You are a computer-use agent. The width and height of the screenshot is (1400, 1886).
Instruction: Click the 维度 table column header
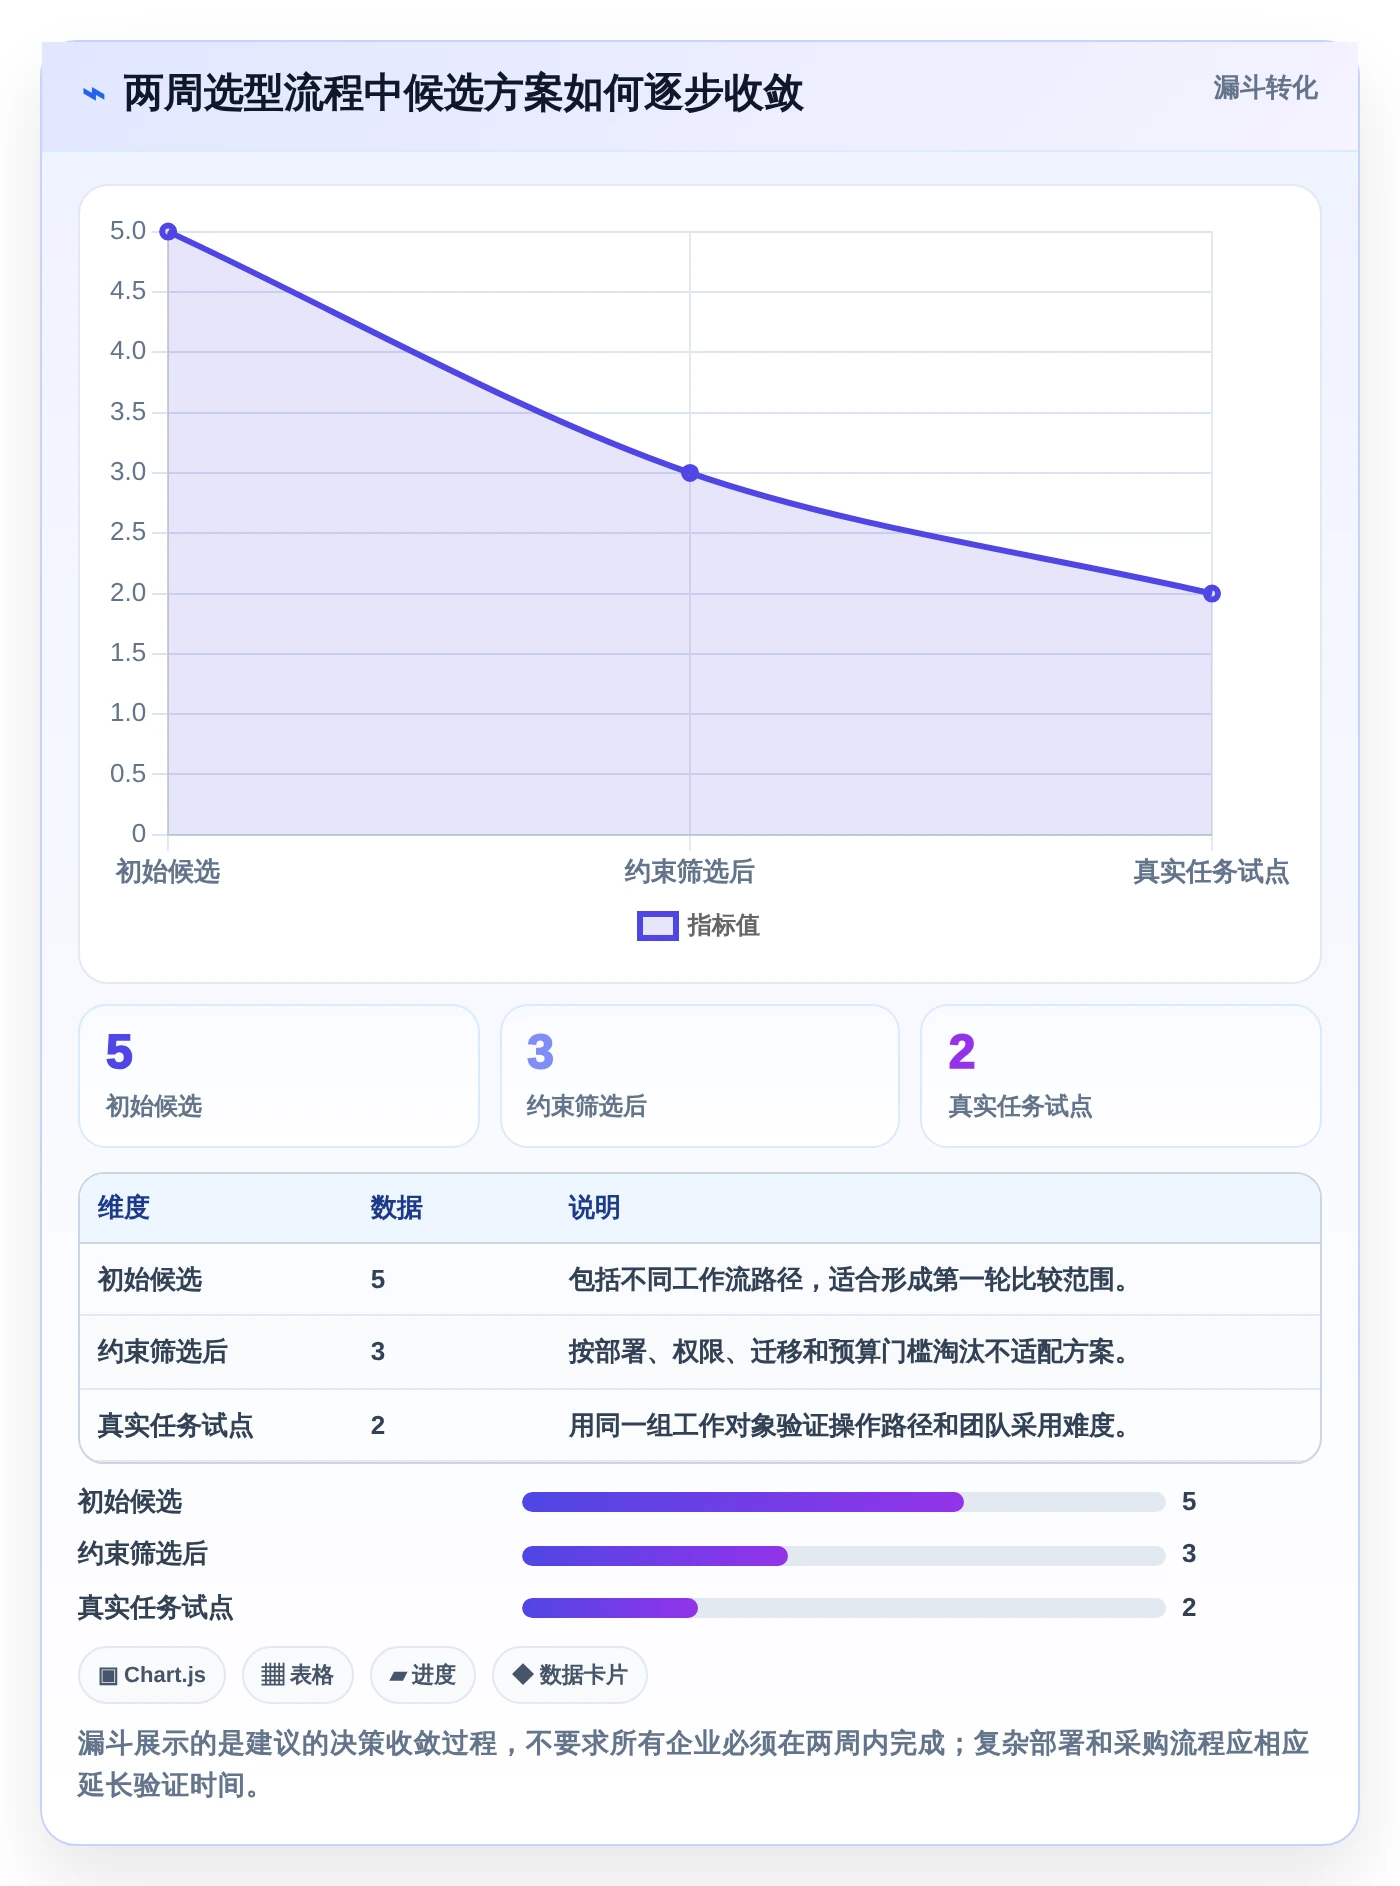[124, 1208]
